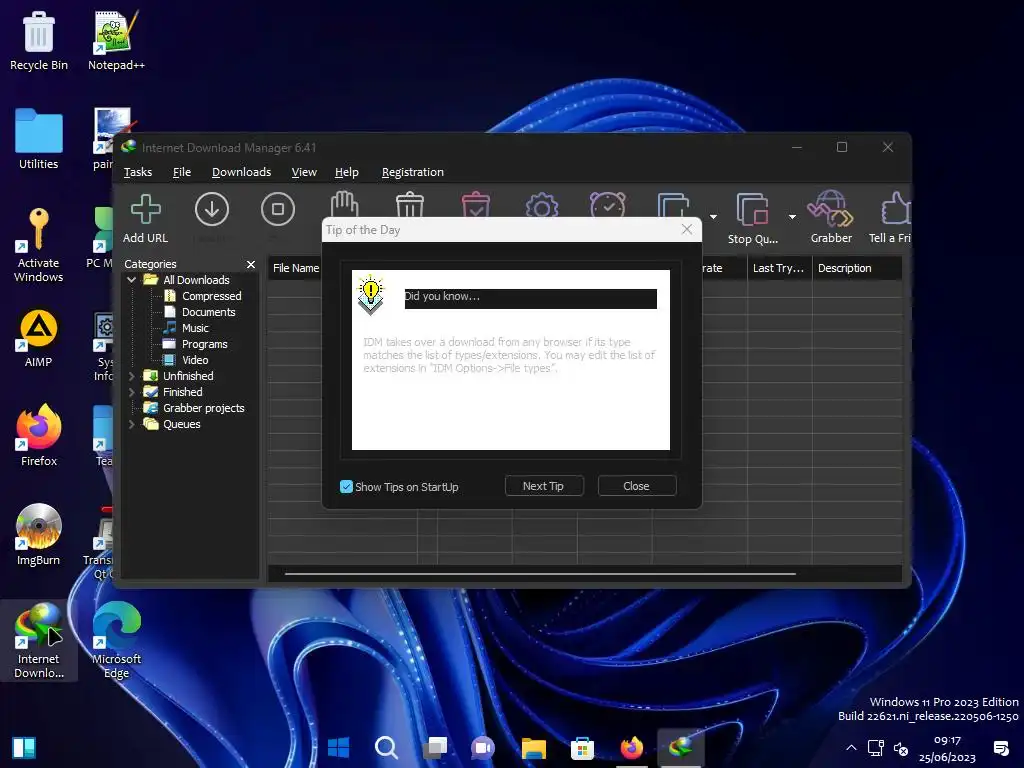Viewport: 1024px width, 768px height.
Task: Click the Next Tip button
Action: click(x=543, y=486)
